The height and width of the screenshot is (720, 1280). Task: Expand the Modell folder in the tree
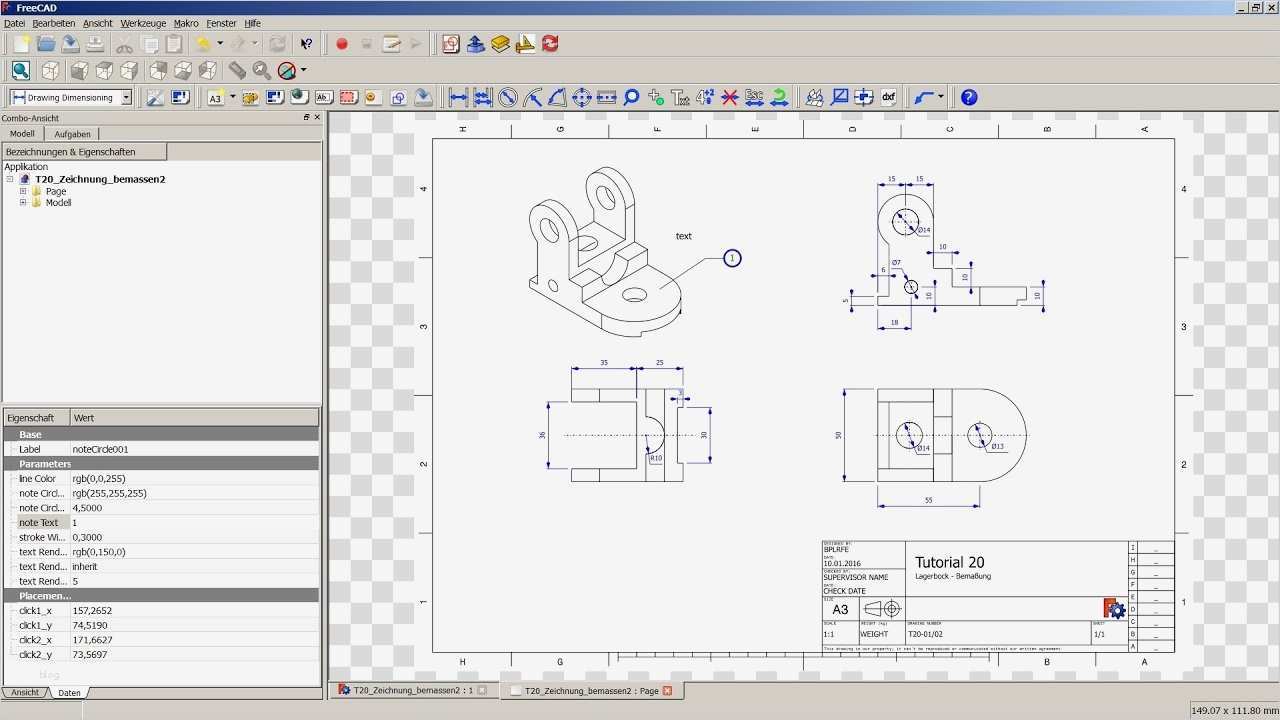pyautogui.click(x=23, y=203)
